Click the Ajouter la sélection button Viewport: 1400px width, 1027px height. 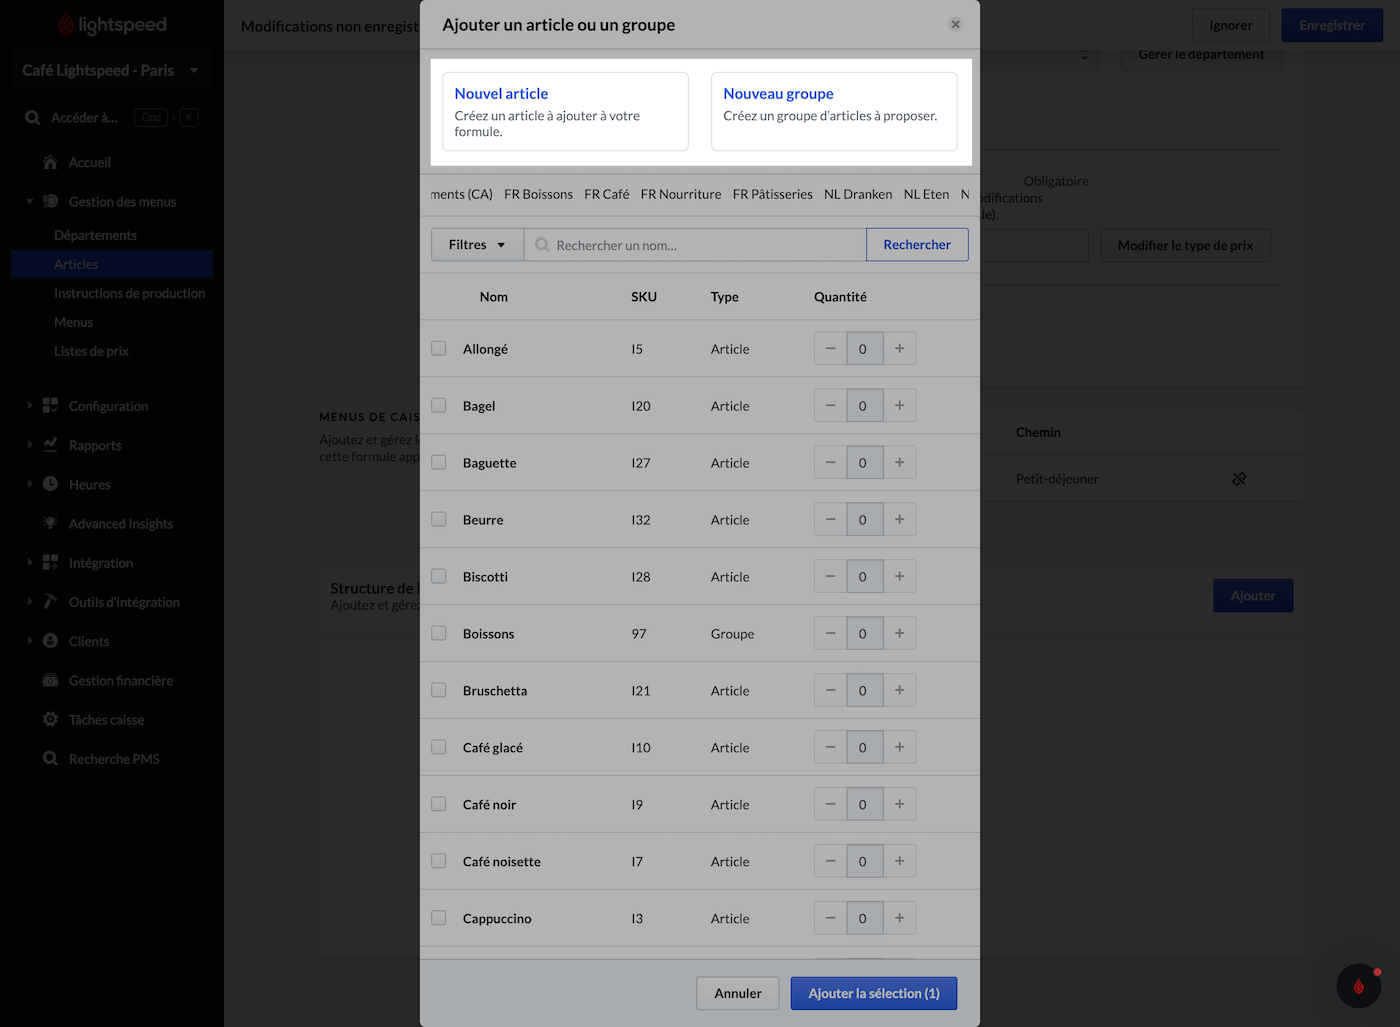(x=873, y=993)
